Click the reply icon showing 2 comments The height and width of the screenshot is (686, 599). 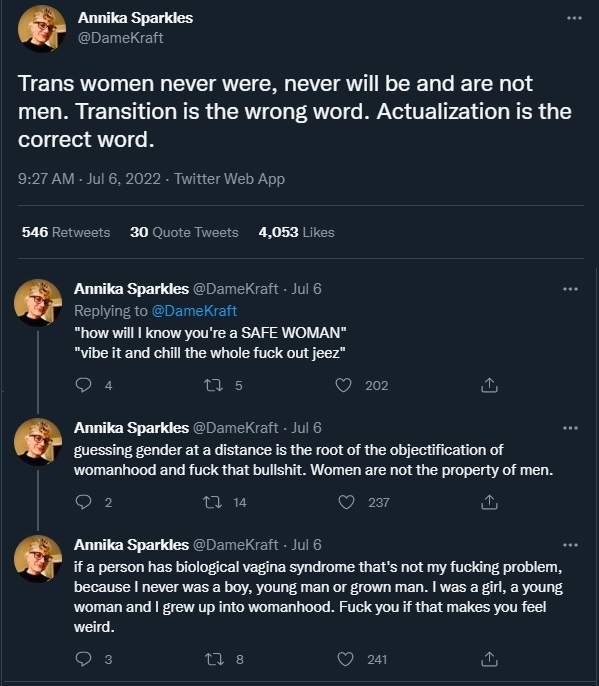tap(84, 502)
